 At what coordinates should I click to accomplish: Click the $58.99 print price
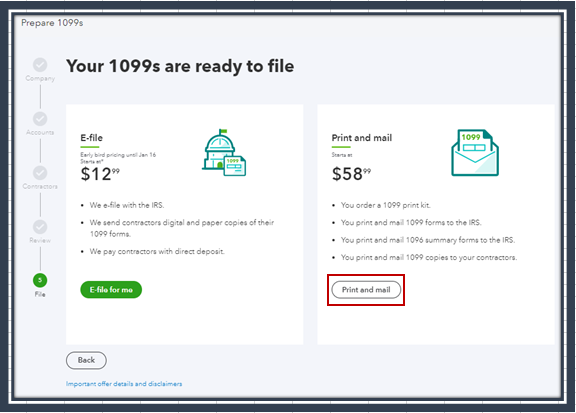(351, 173)
